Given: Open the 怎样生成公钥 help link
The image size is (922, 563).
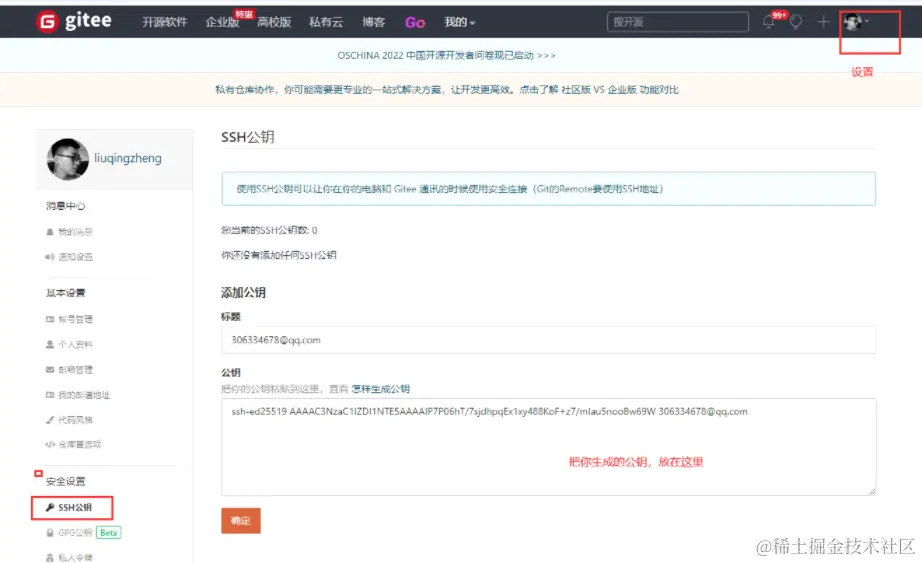Looking at the screenshot, I should [380, 389].
